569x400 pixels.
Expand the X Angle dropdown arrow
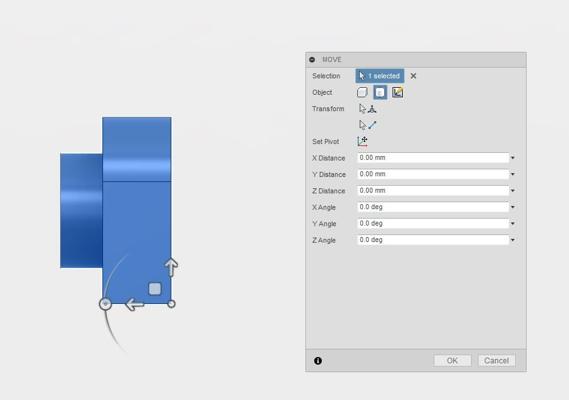point(513,207)
